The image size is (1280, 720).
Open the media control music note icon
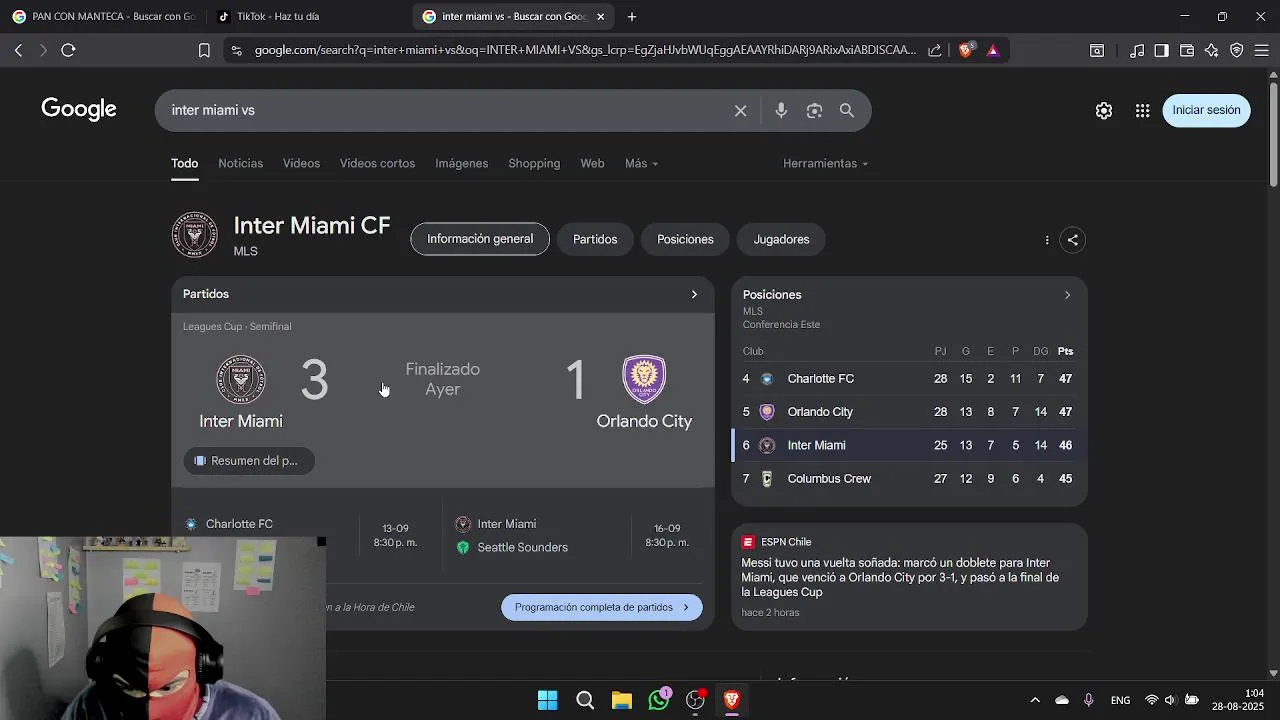tap(1137, 50)
